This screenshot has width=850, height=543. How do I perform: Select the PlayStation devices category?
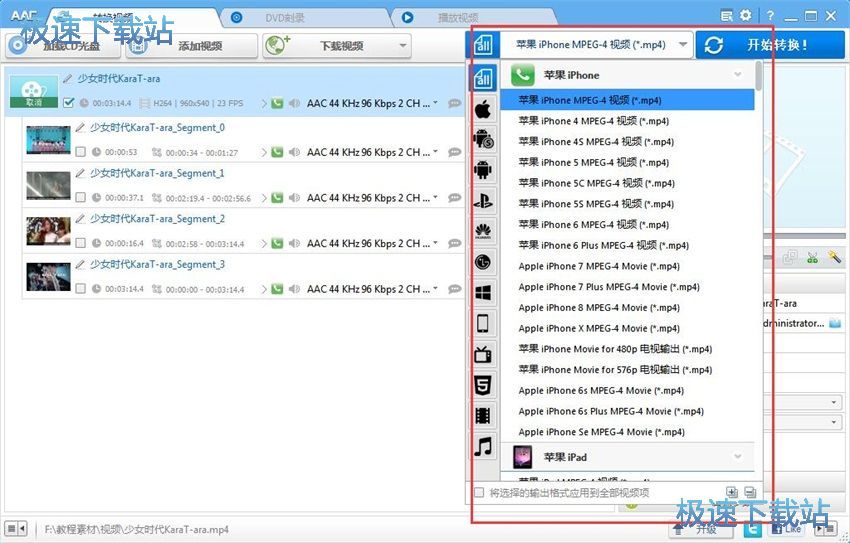(x=483, y=201)
